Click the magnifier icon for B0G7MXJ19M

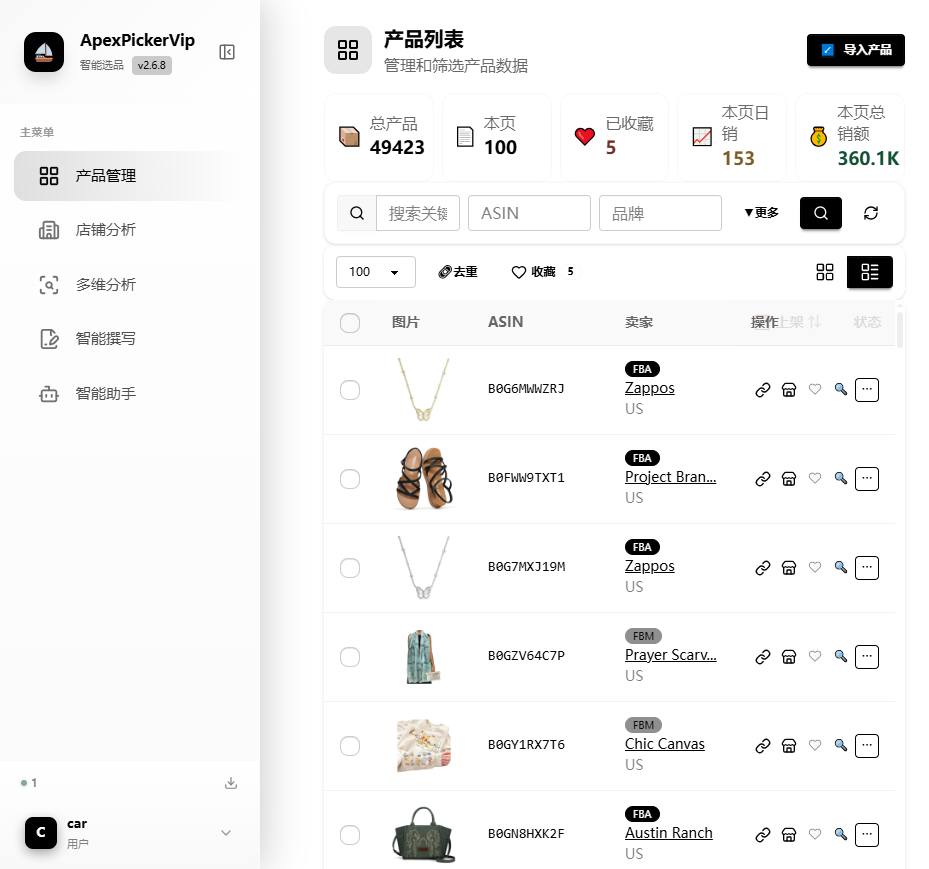[x=841, y=567]
